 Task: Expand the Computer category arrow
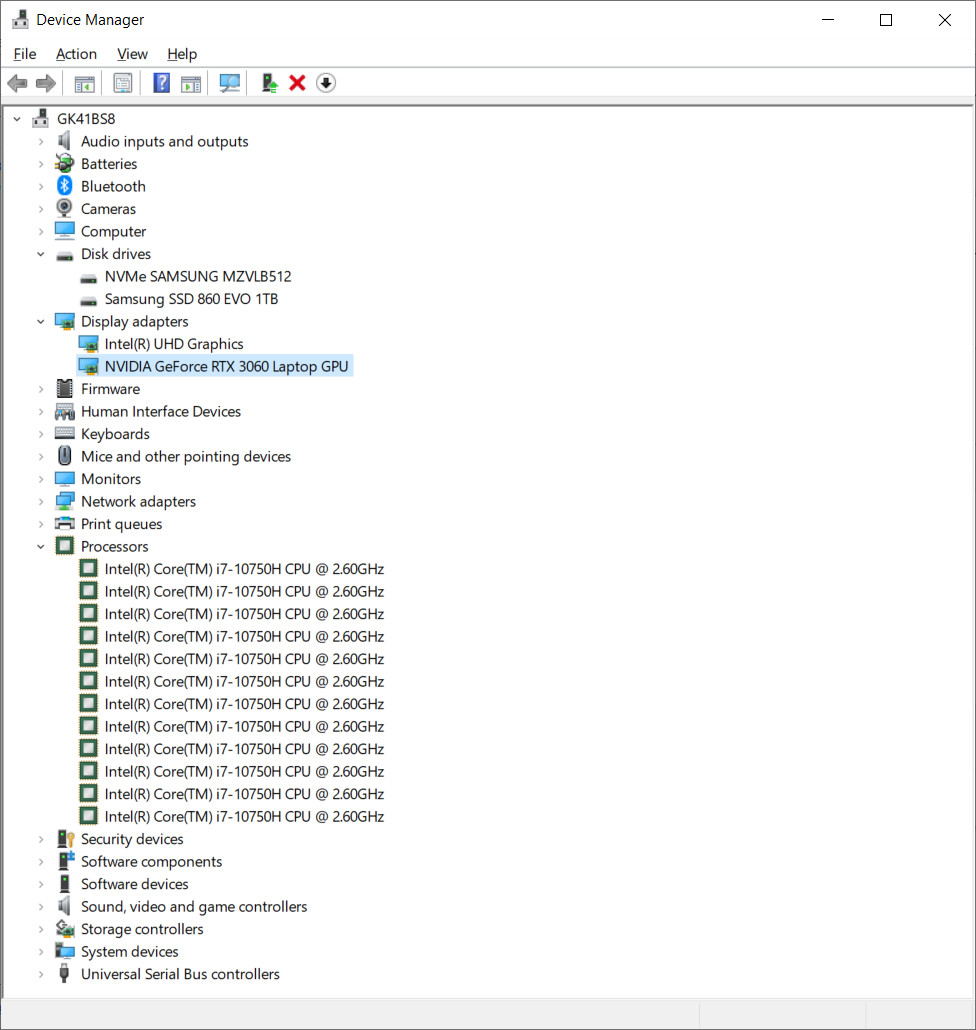[x=41, y=232]
